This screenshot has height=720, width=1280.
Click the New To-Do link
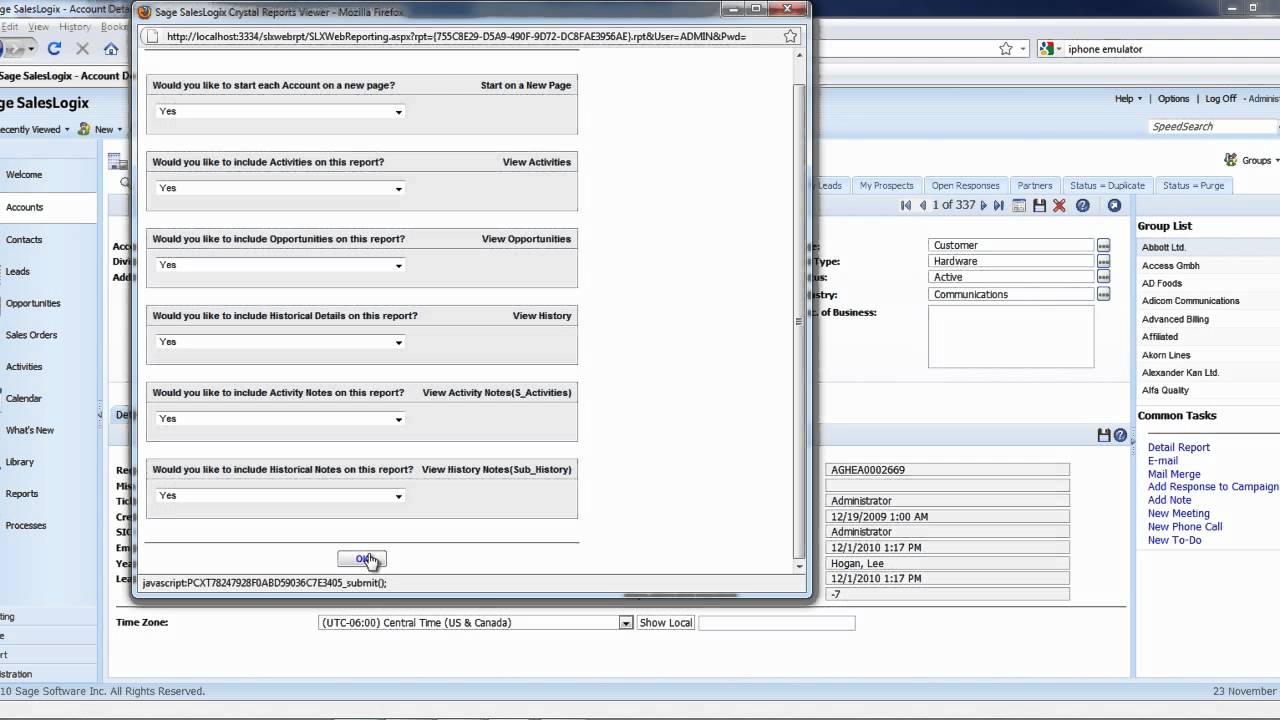click(x=1175, y=540)
